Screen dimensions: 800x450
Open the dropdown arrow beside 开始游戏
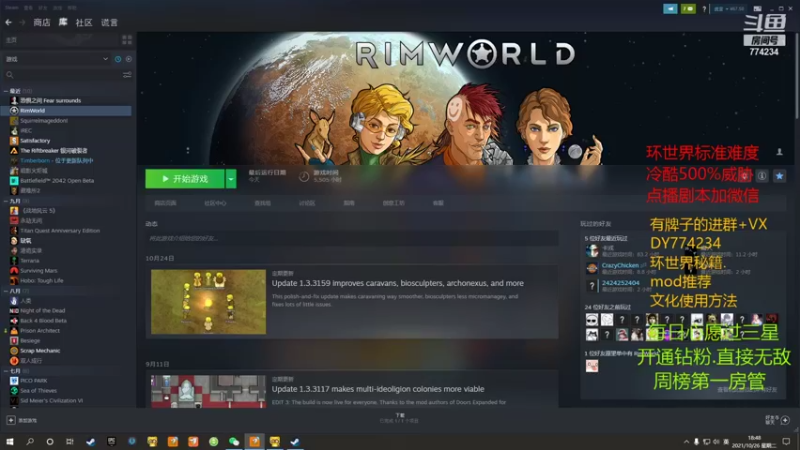point(231,179)
